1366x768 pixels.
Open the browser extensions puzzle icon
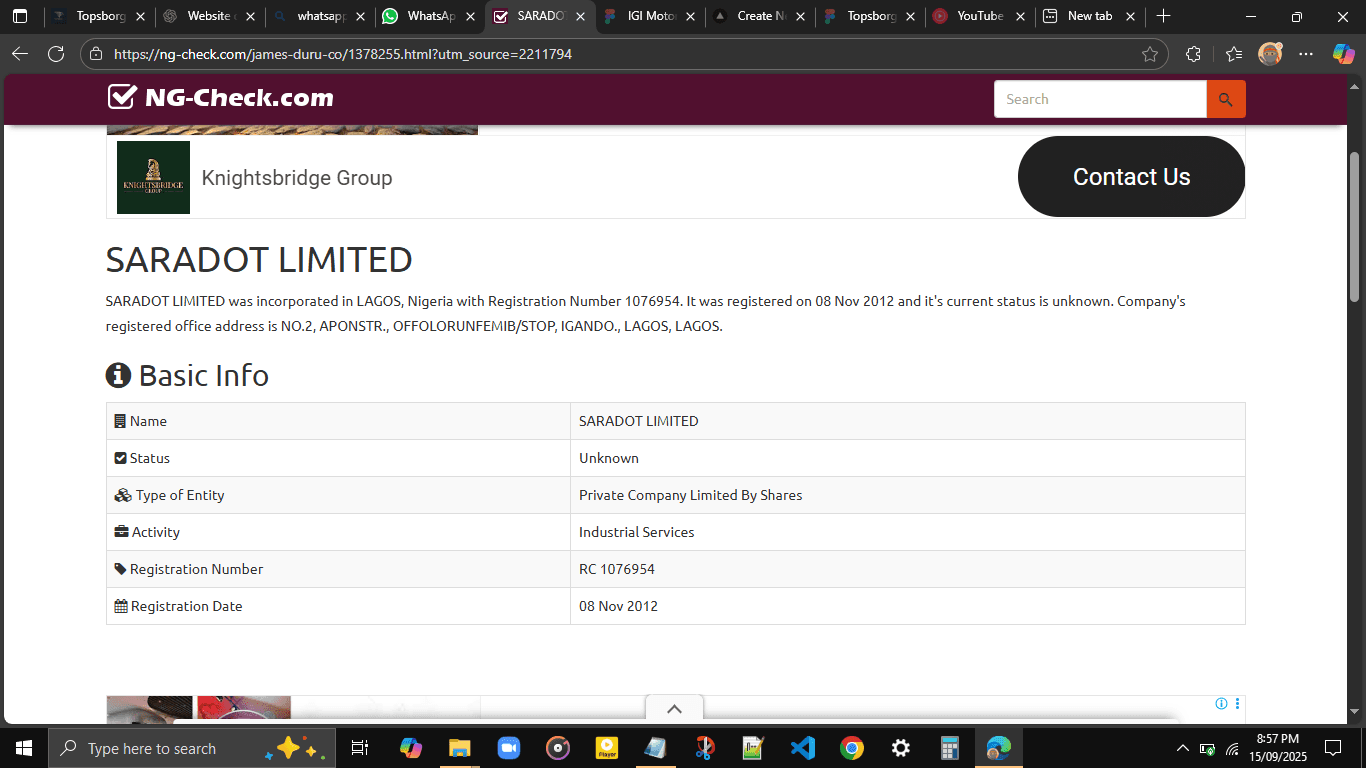pos(1193,54)
